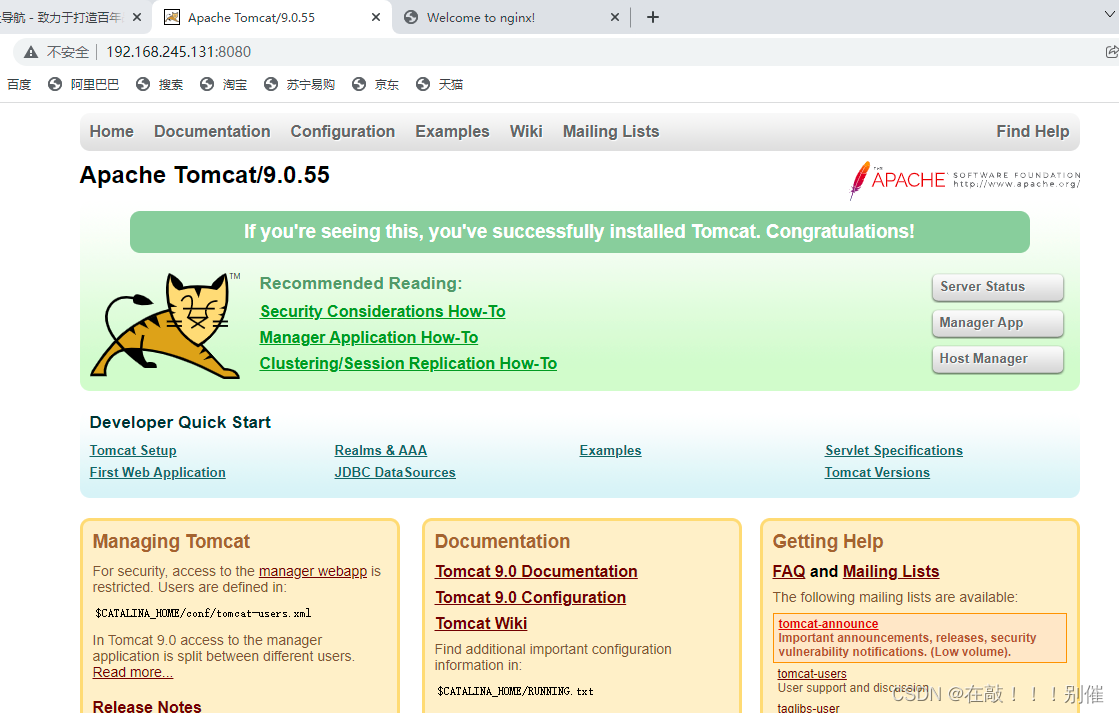The width and height of the screenshot is (1119, 713).
Task: Open the Examples quick start link
Action: (x=610, y=450)
